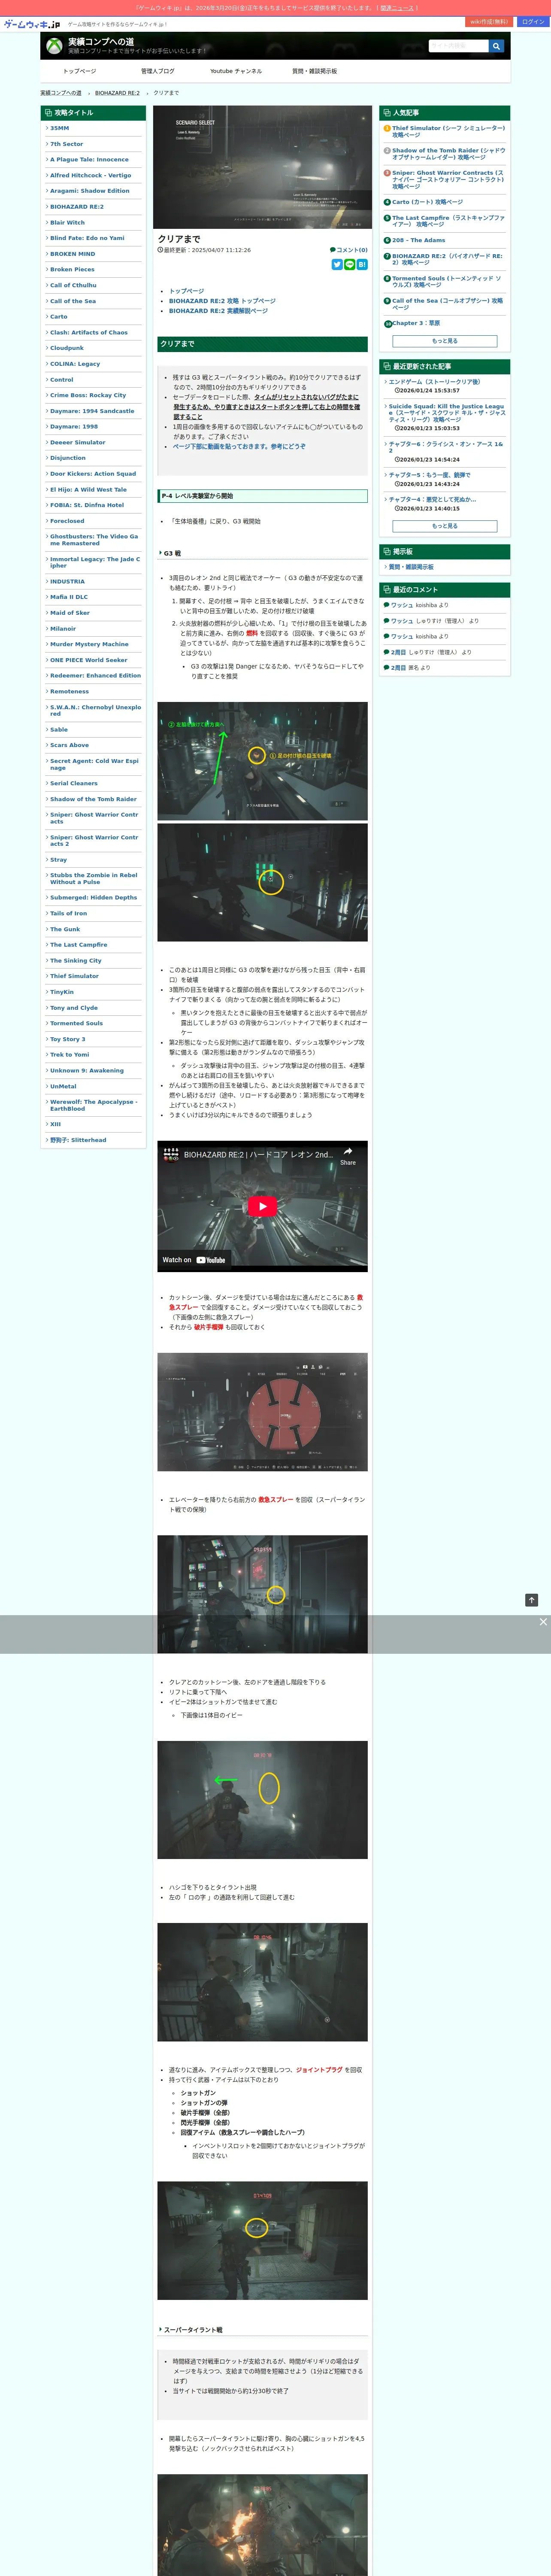Open BIOHAZARD RE:2 攻略 トップページ link

pos(222,301)
